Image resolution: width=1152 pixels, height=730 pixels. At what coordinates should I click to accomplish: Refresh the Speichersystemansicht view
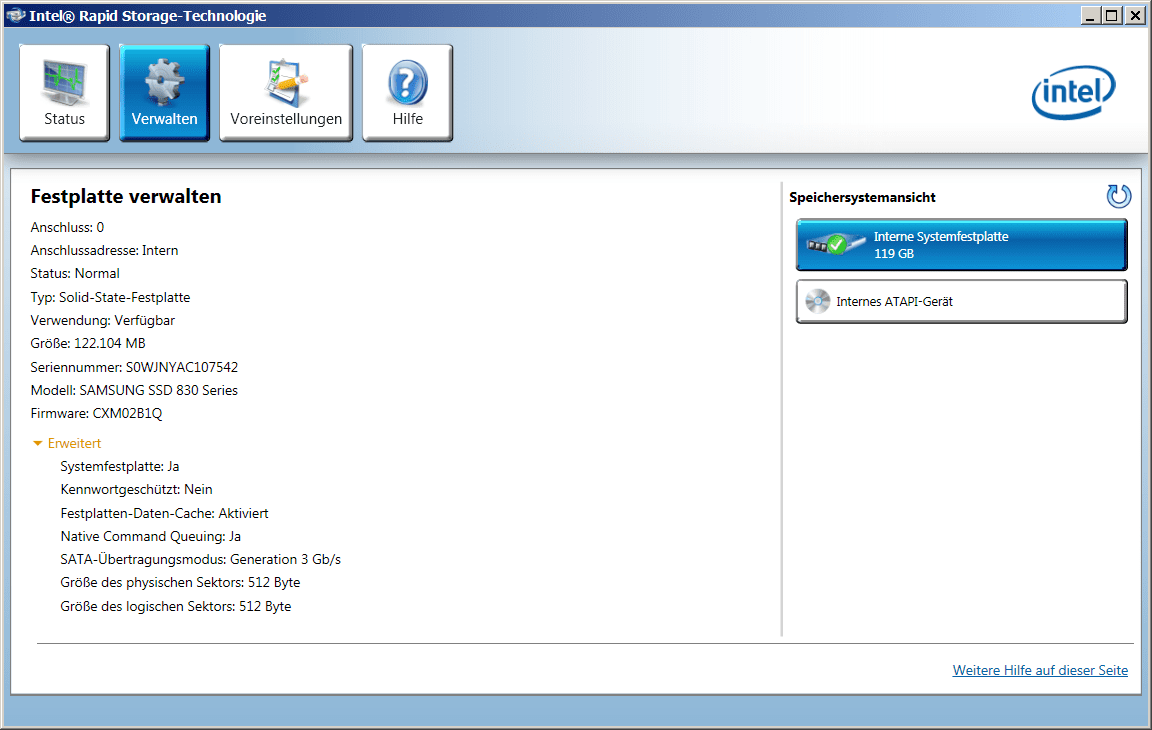tap(1118, 196)
